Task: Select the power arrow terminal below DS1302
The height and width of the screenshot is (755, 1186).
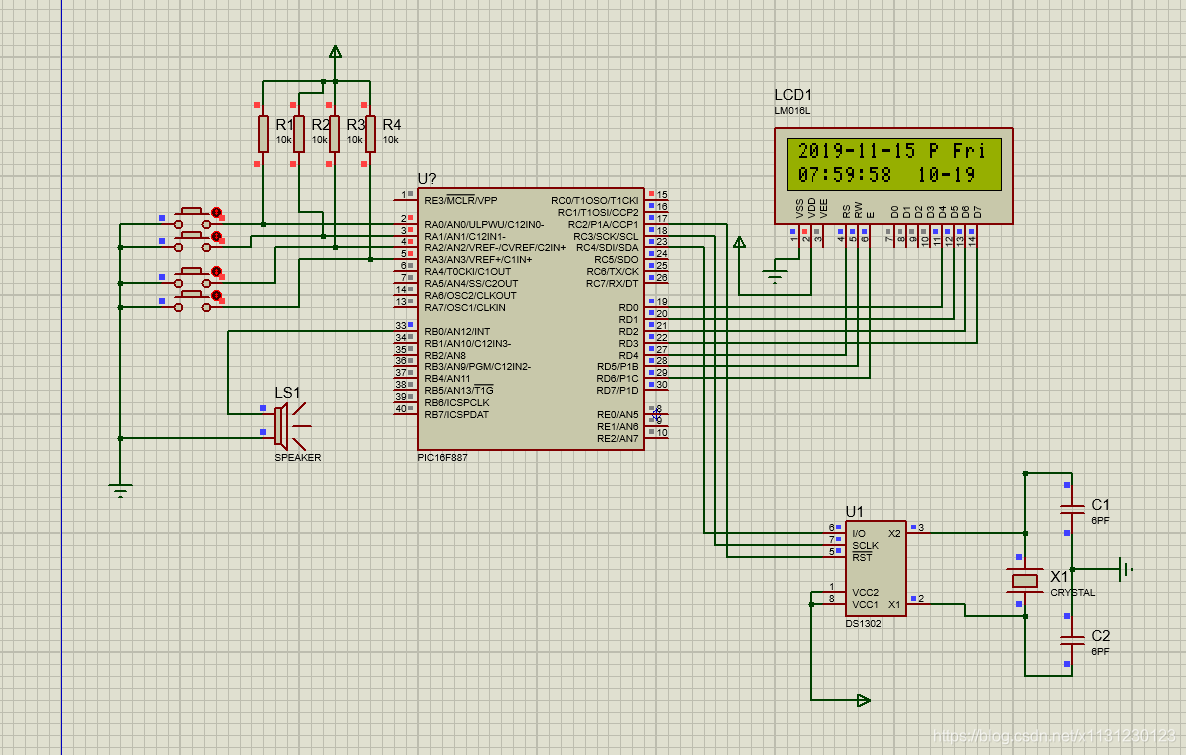Action: click(863, 700)
